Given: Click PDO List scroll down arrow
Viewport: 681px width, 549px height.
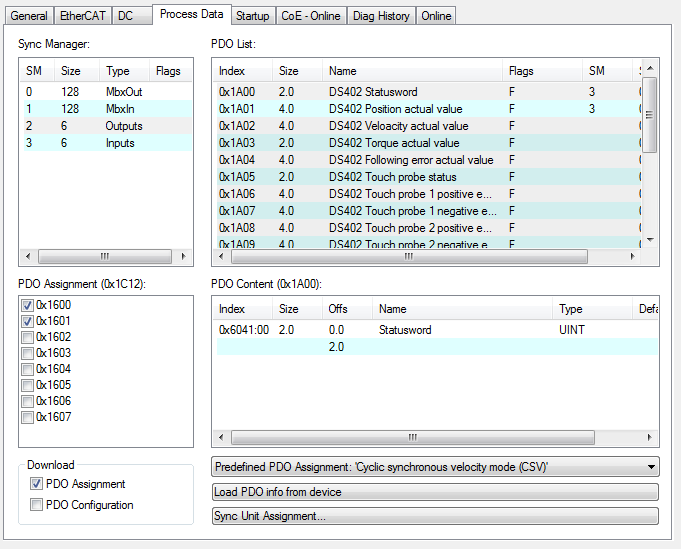Looking at the screenshot, I should click(x=650, y=240).
